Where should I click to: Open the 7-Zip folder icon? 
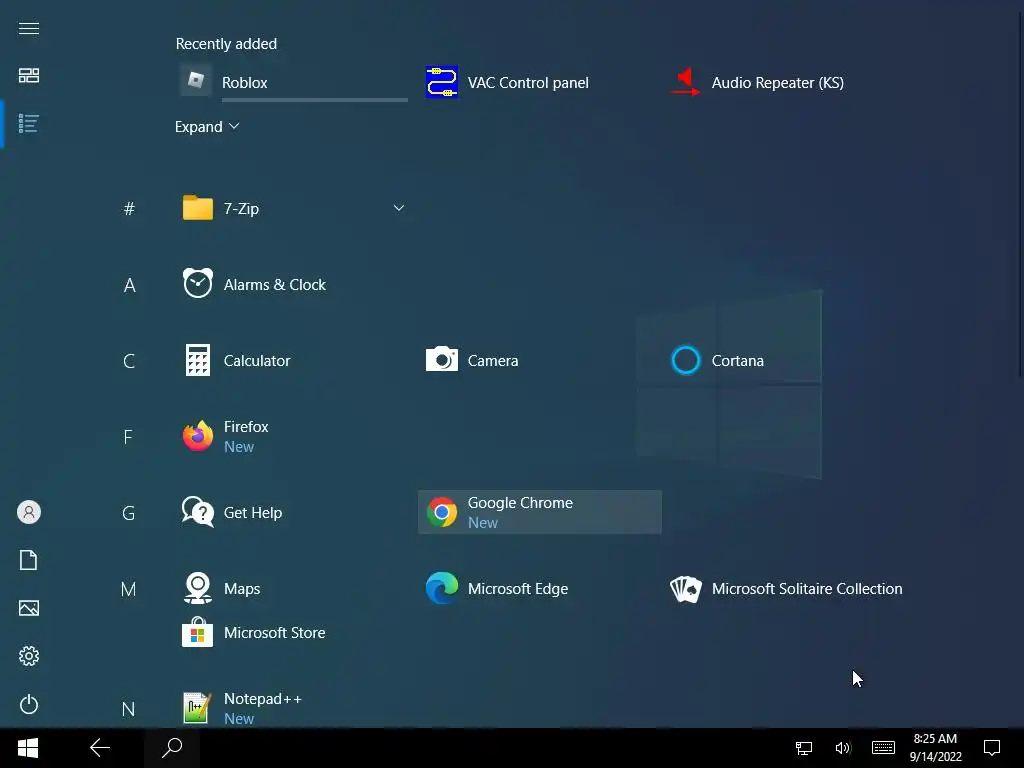tap(198, 208)
